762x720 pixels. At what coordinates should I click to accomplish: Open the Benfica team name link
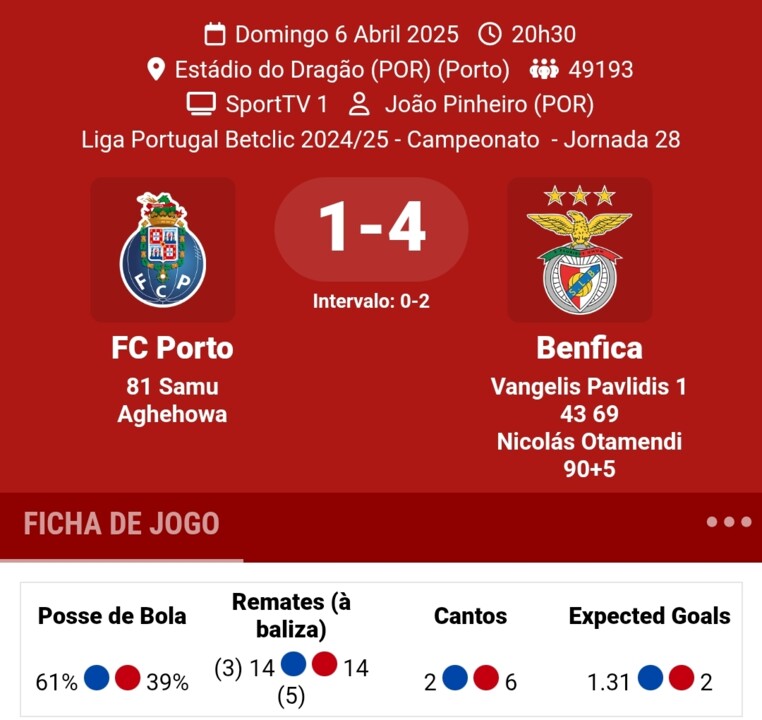tap(589, 348)
